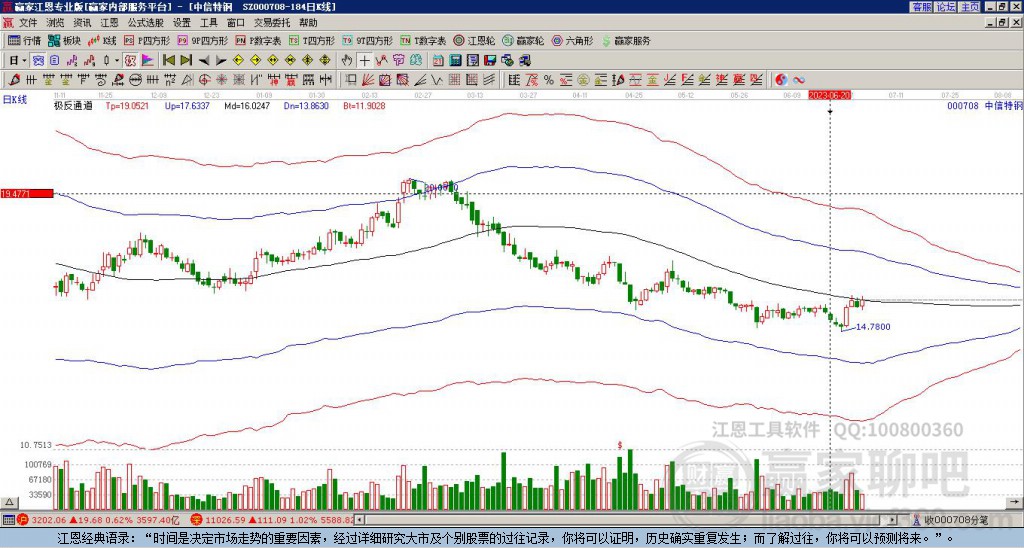This screenshot has height=548, width=1024.
Task: Click the save floppy disk icon
Action: (490, 61)
